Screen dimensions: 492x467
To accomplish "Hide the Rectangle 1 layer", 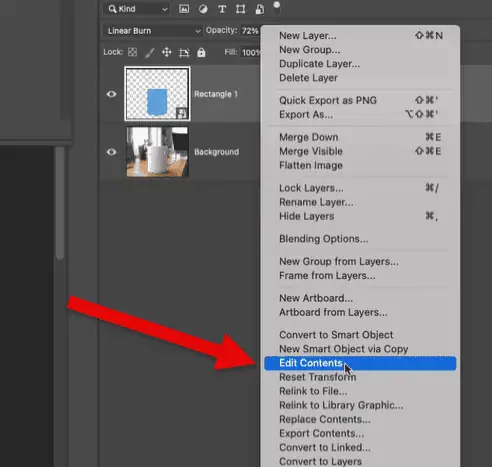I will click(111, 94).
